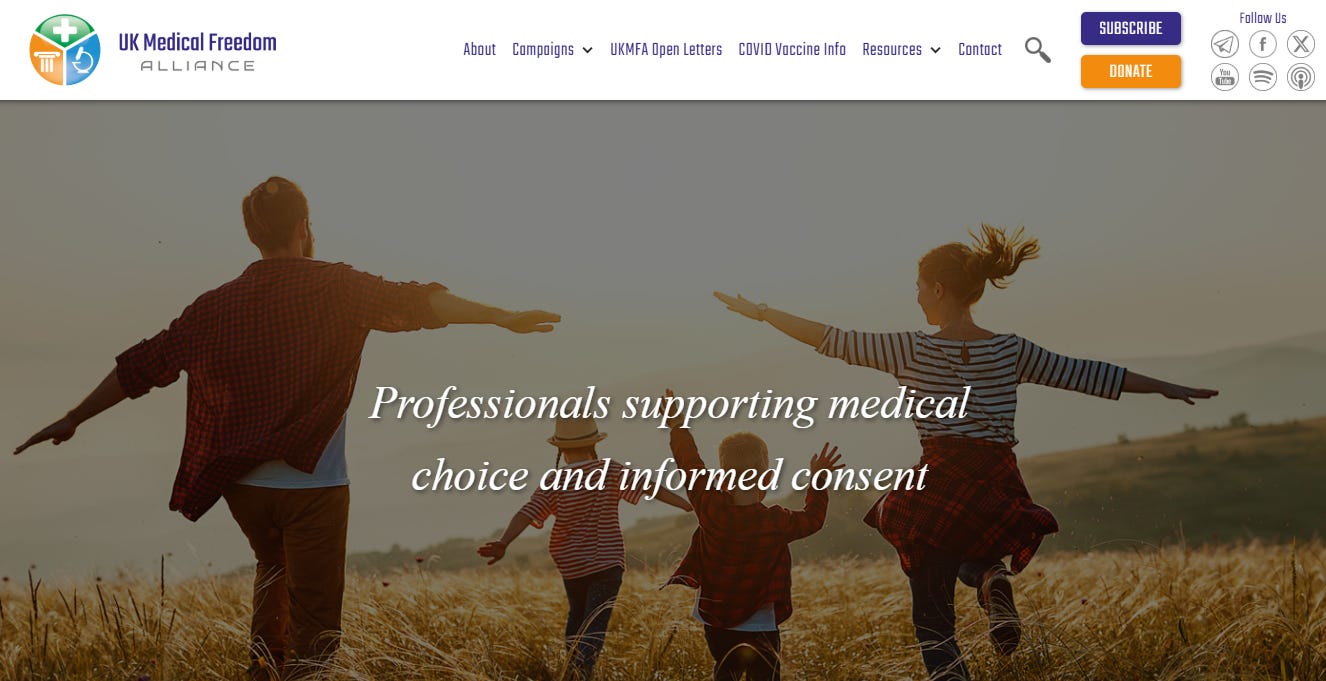Click the UK Medical Freedom Alliance title text
The height and width of the screenshot is (681, 1326).
[x=197, y=52]
